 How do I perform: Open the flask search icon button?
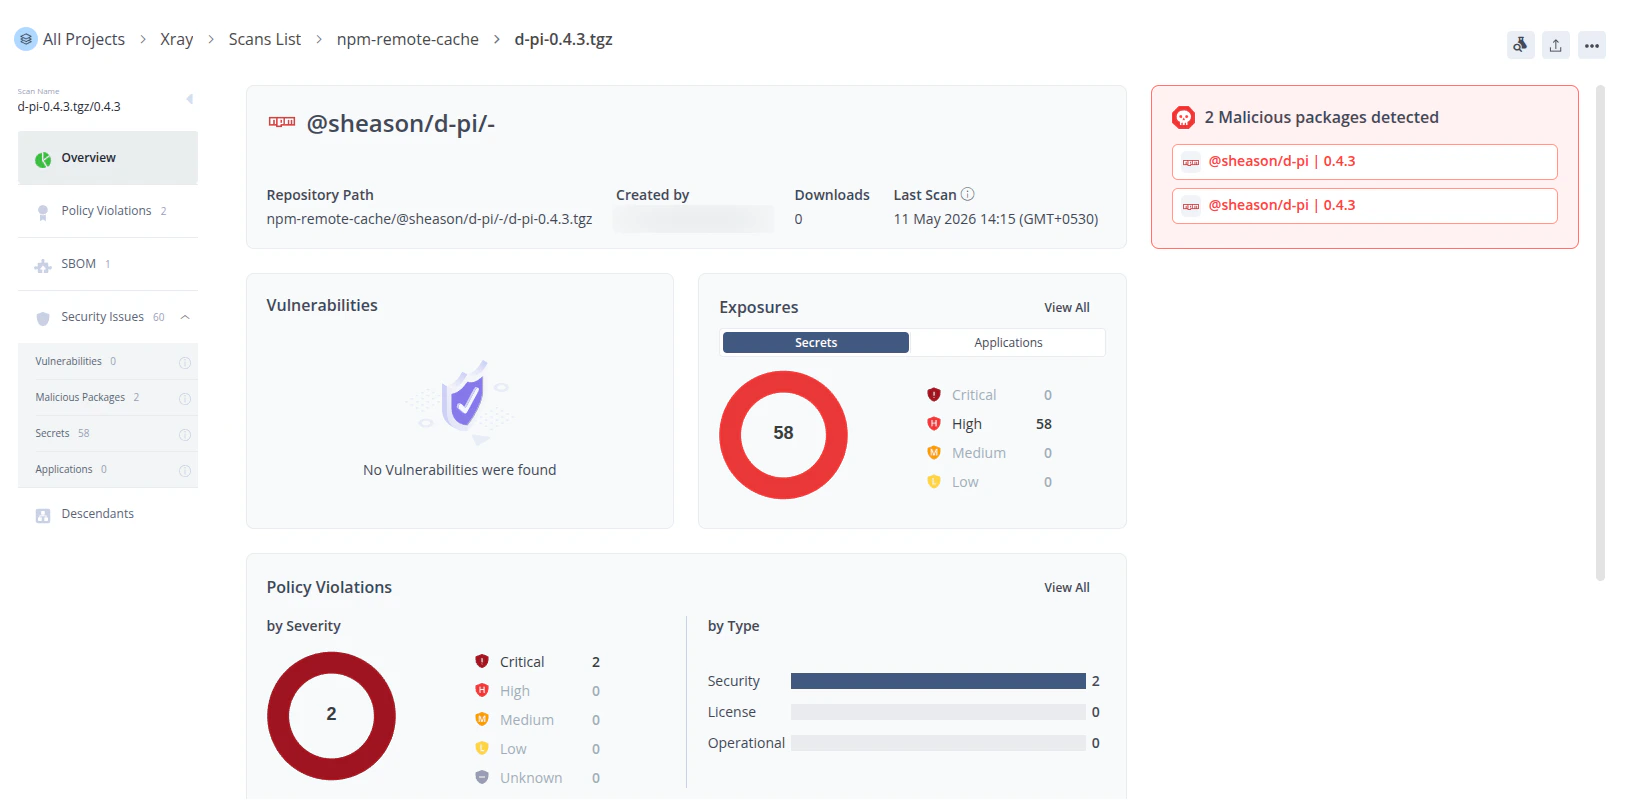(1520, 45)
